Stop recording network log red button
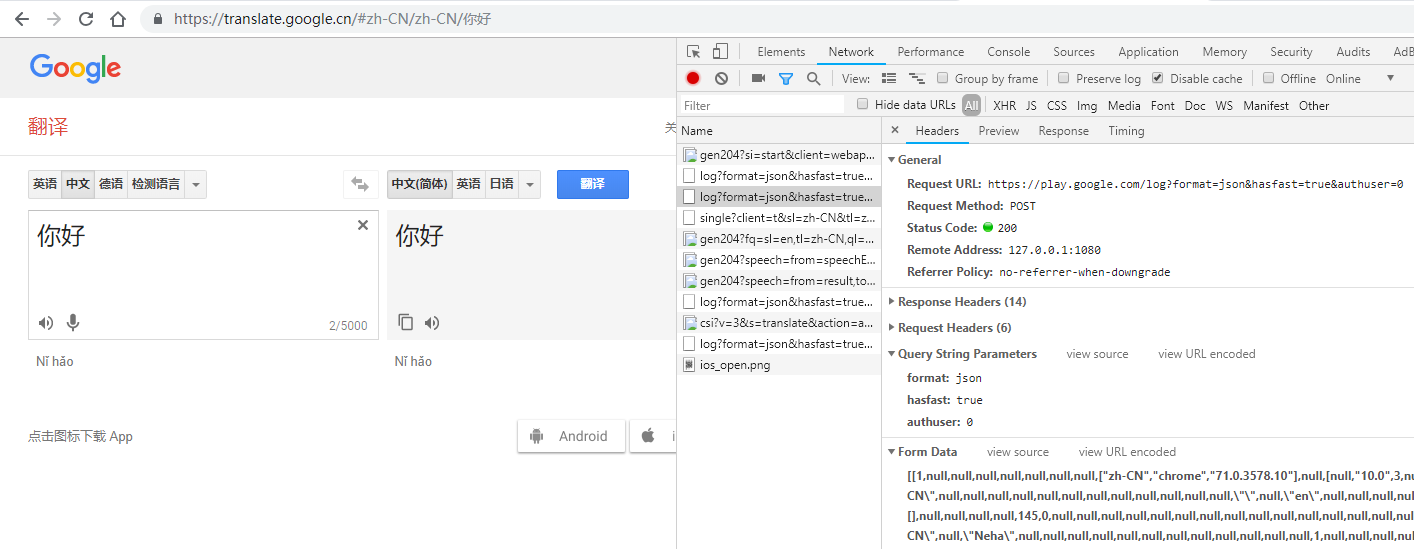Screen dimensions: 1414x549 point(693,78)
